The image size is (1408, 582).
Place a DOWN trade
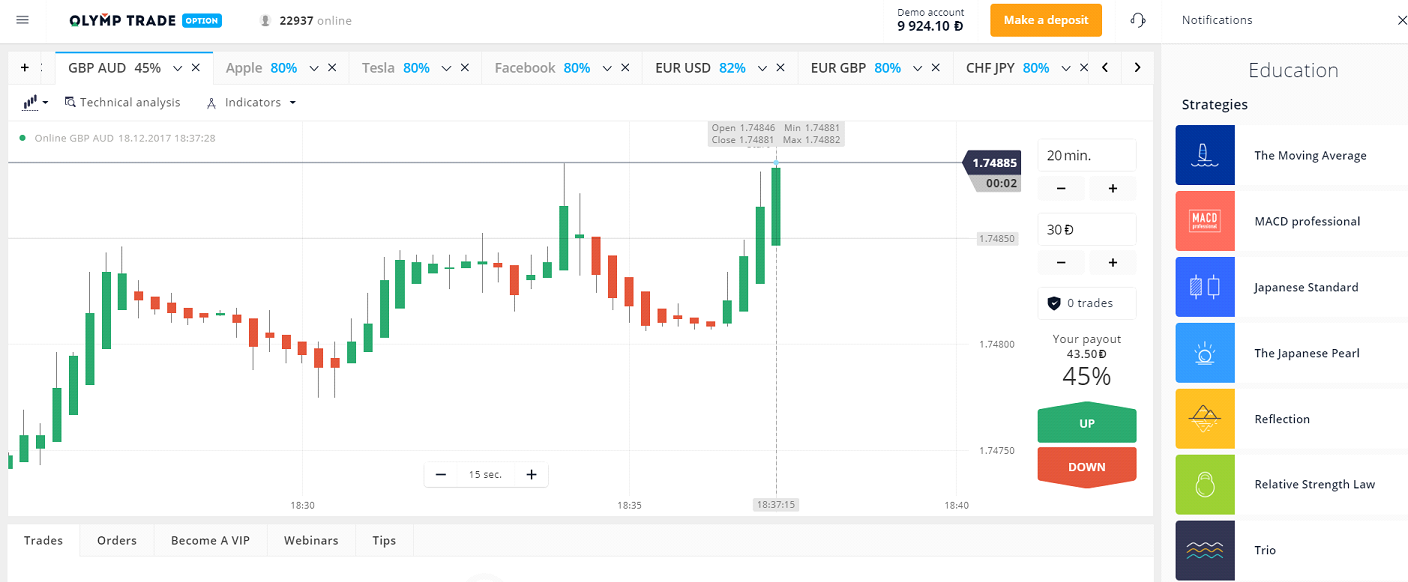tap(1087, 467)
